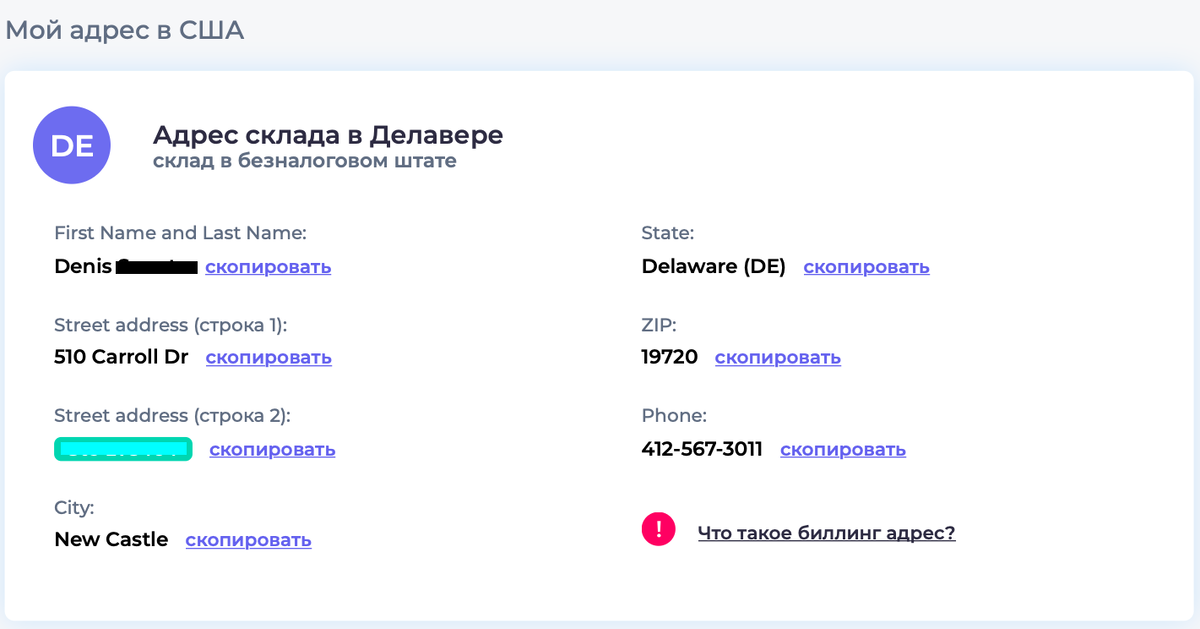Open Что такое биллинг адрес? link
The image size is (1200, 629).
coord(826,532)
